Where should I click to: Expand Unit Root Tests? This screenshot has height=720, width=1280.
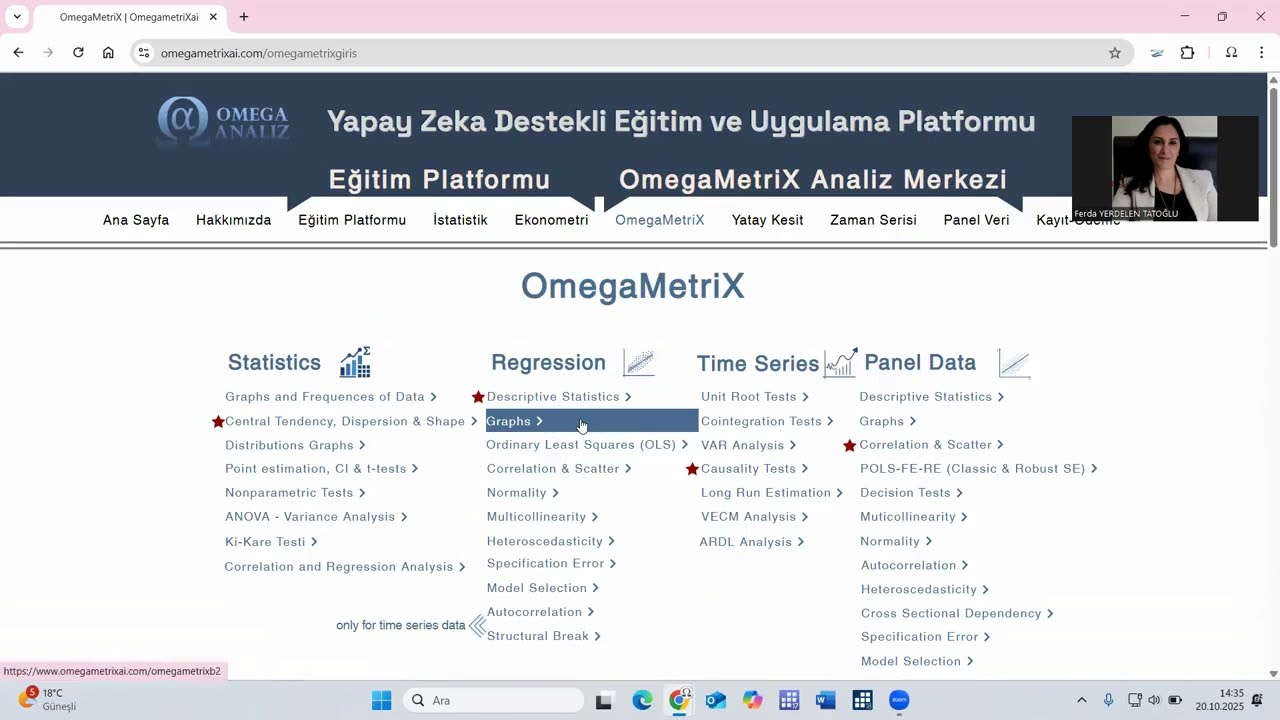tap(755, 397)
